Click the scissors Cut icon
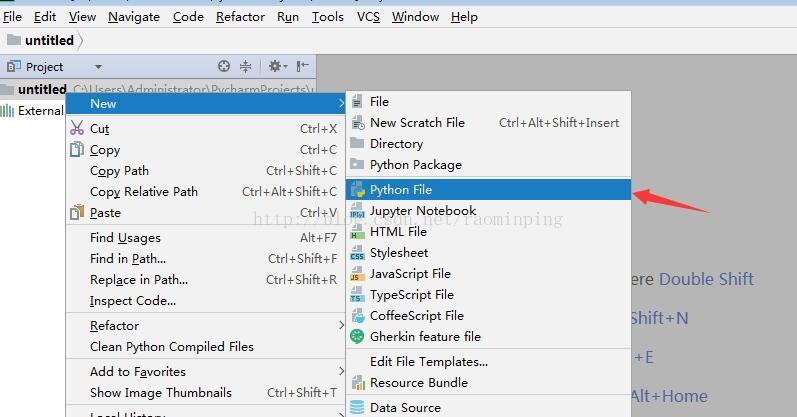Screen dimensions: 797x417 click(x=77, y=129)
